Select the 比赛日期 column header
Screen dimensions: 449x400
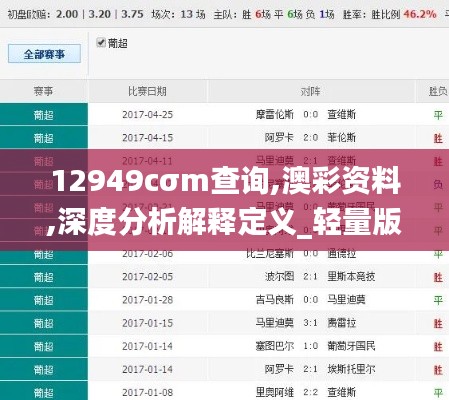point(147,91)
